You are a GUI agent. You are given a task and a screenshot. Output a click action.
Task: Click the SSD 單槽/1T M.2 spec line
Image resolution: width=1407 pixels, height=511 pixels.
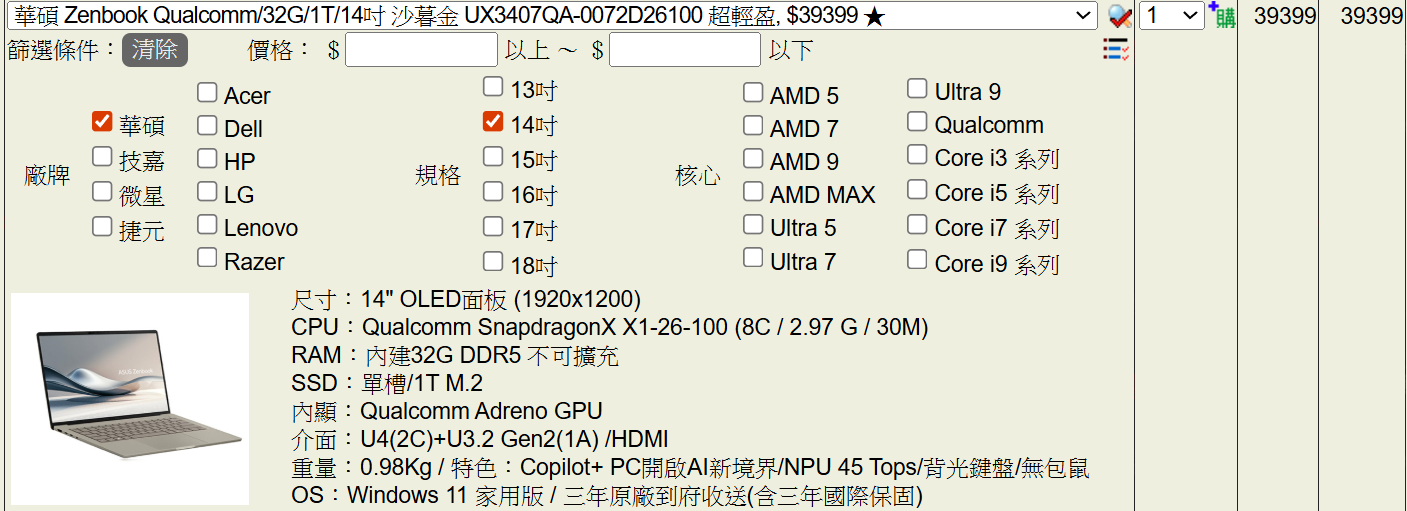(387, 383)
